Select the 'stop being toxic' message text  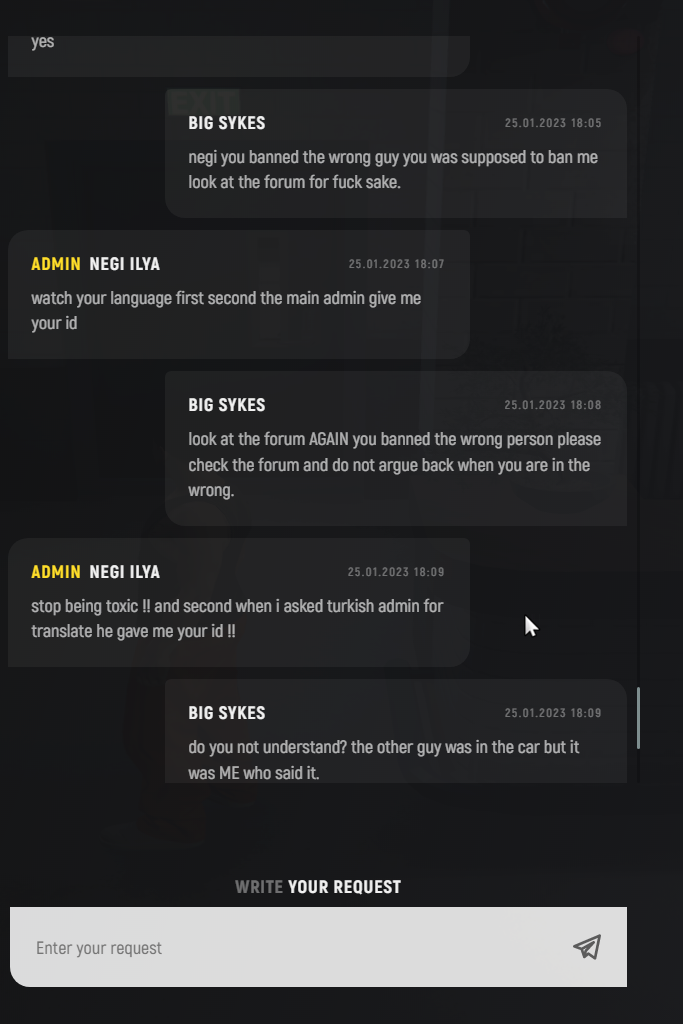(237, 618)
